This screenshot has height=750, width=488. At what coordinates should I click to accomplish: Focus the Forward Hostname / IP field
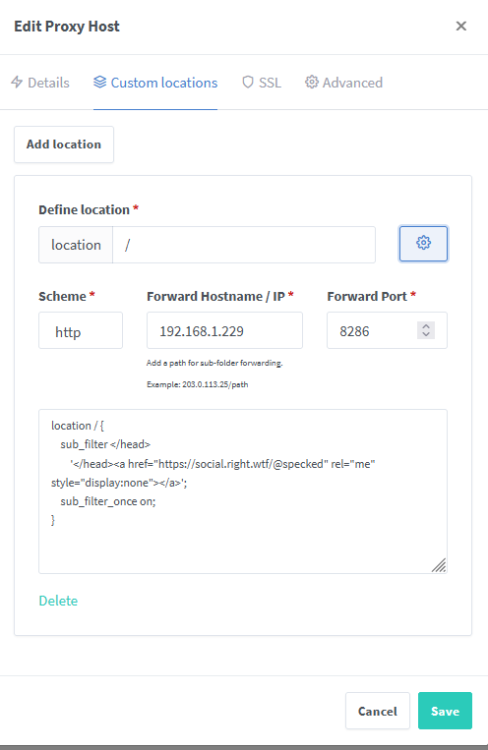(x=224, y=331)
